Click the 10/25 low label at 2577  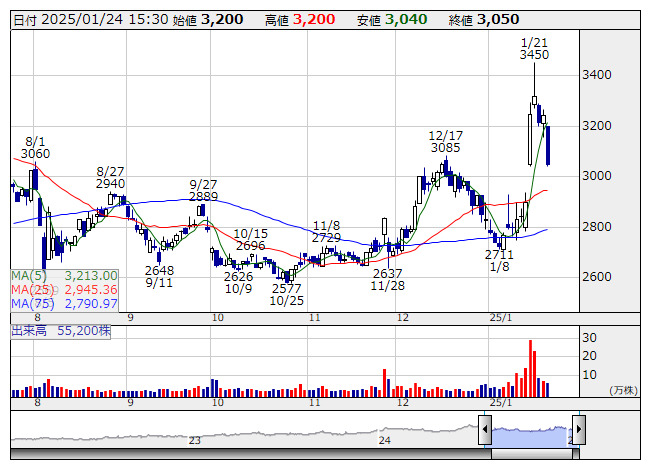point(286,293)
